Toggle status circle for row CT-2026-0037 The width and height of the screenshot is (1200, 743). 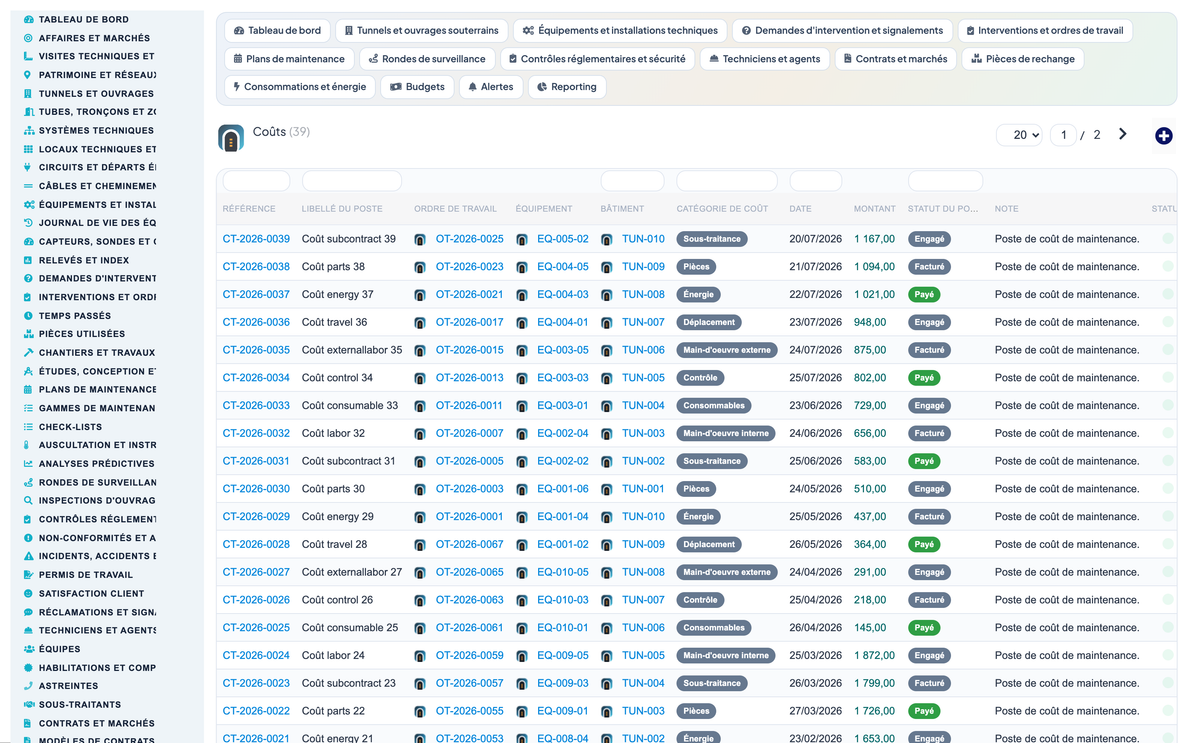pyautogui.click(x=1167, y=295)
